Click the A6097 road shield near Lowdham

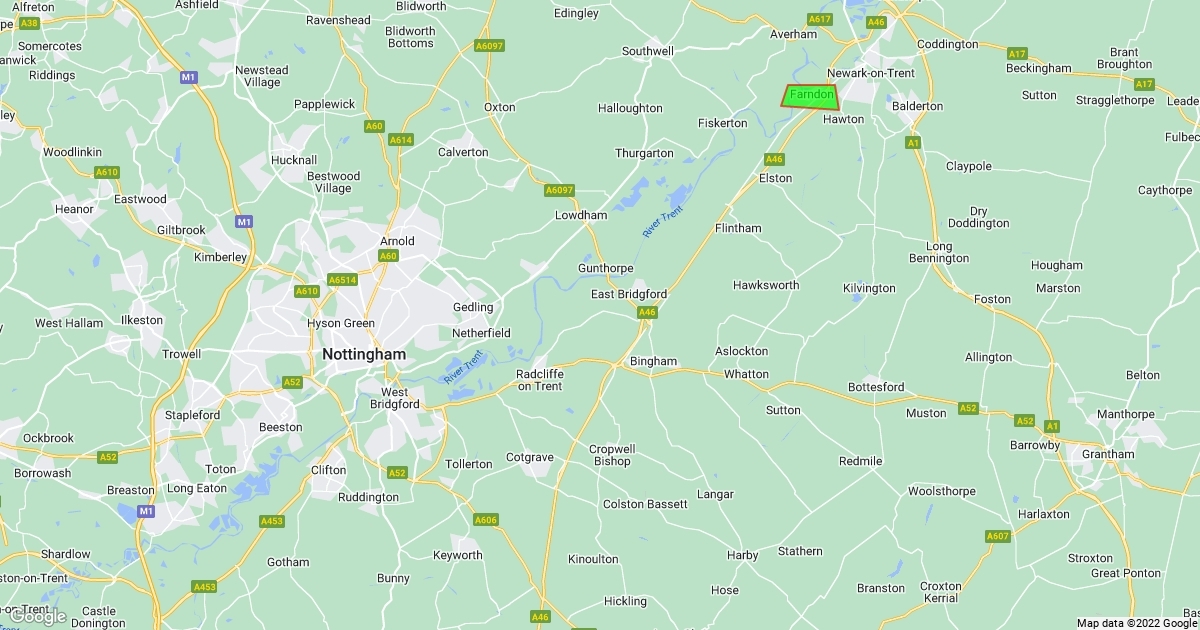(x=560, y=190)
